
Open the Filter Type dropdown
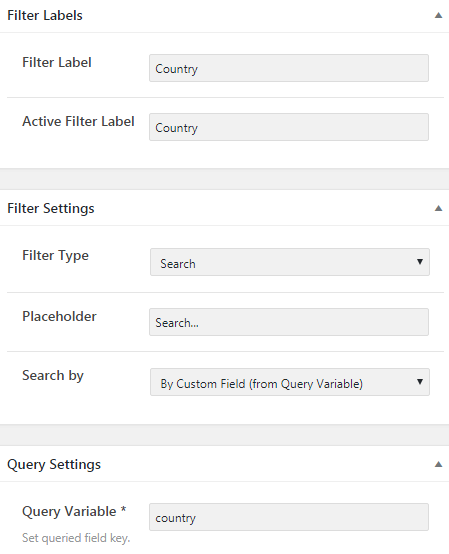click(290, 262)
